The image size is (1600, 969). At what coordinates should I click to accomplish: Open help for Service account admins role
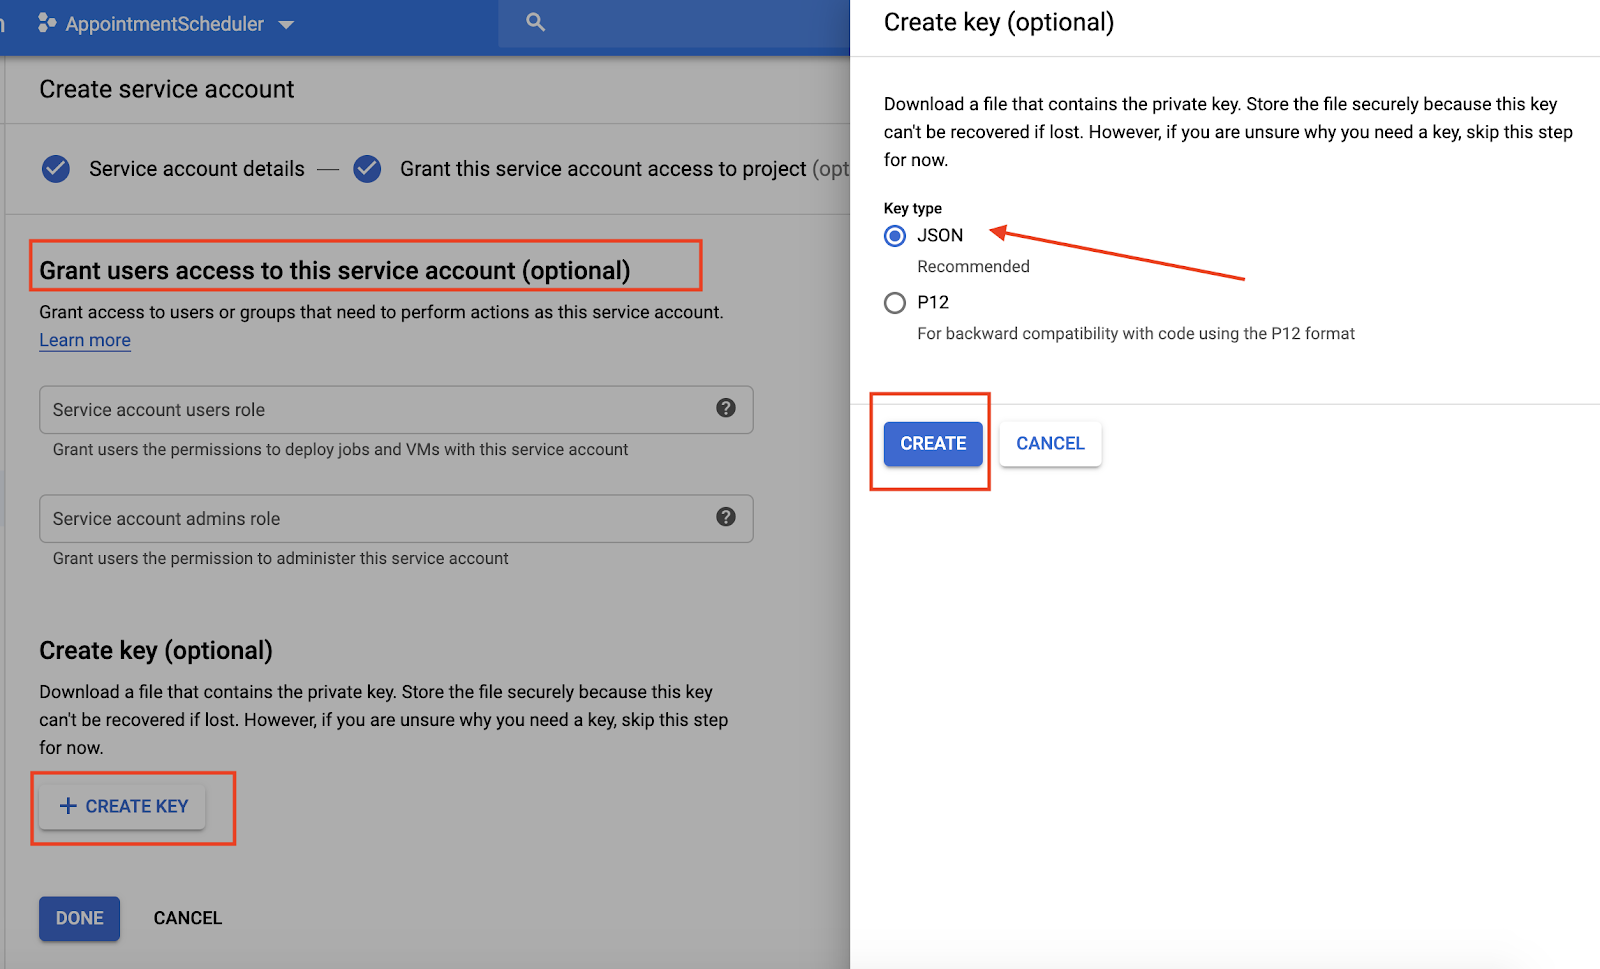pyautogui.click(x=726, y=517)
